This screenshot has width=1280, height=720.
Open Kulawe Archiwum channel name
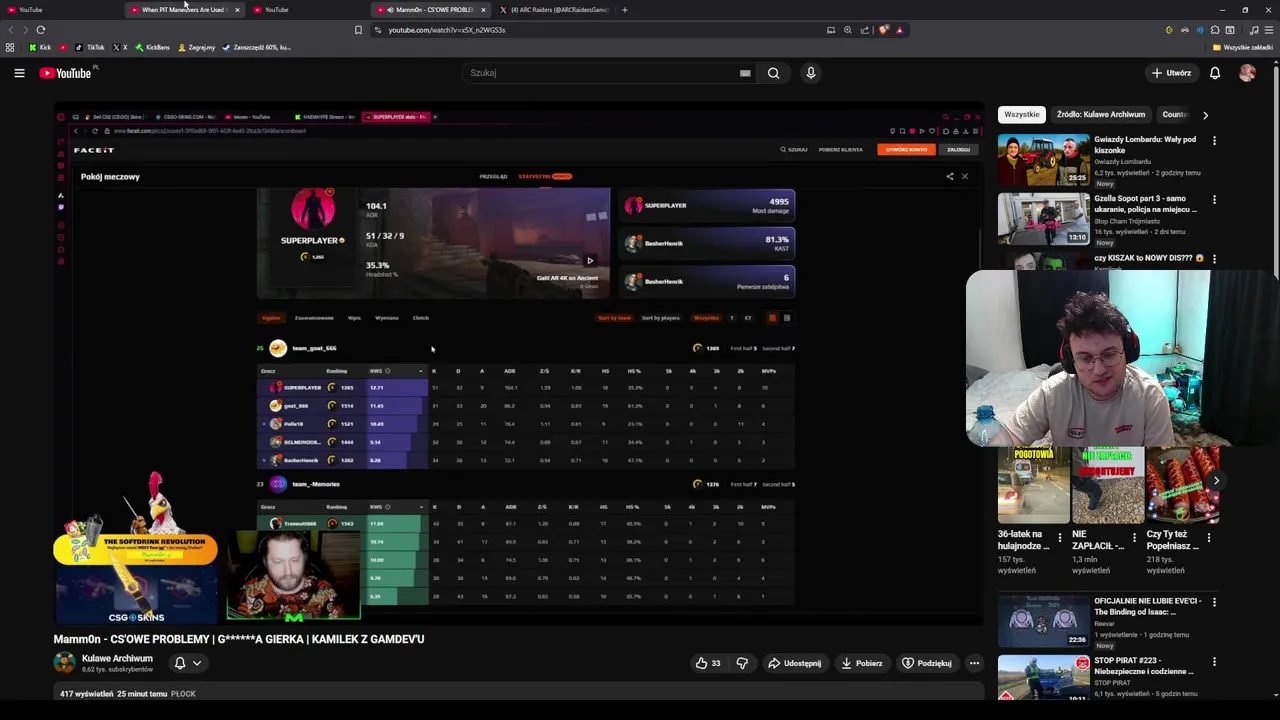click(117, 658)
